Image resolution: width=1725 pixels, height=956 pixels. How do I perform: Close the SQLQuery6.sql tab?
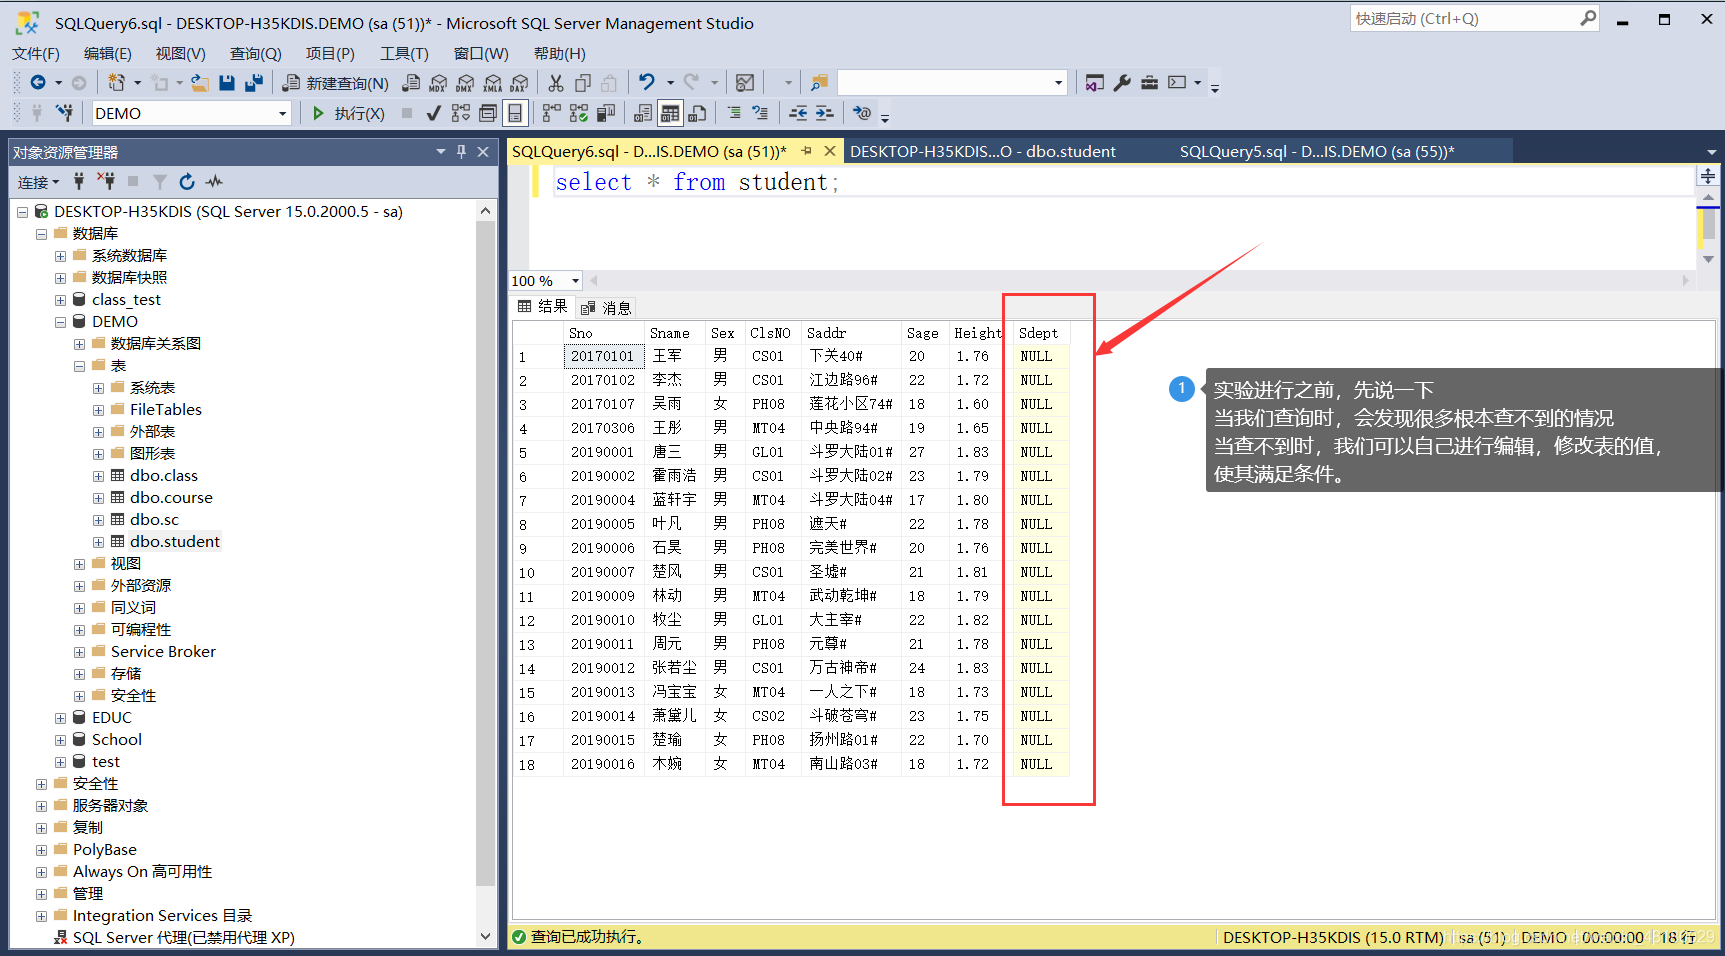[x=830, y=151]
